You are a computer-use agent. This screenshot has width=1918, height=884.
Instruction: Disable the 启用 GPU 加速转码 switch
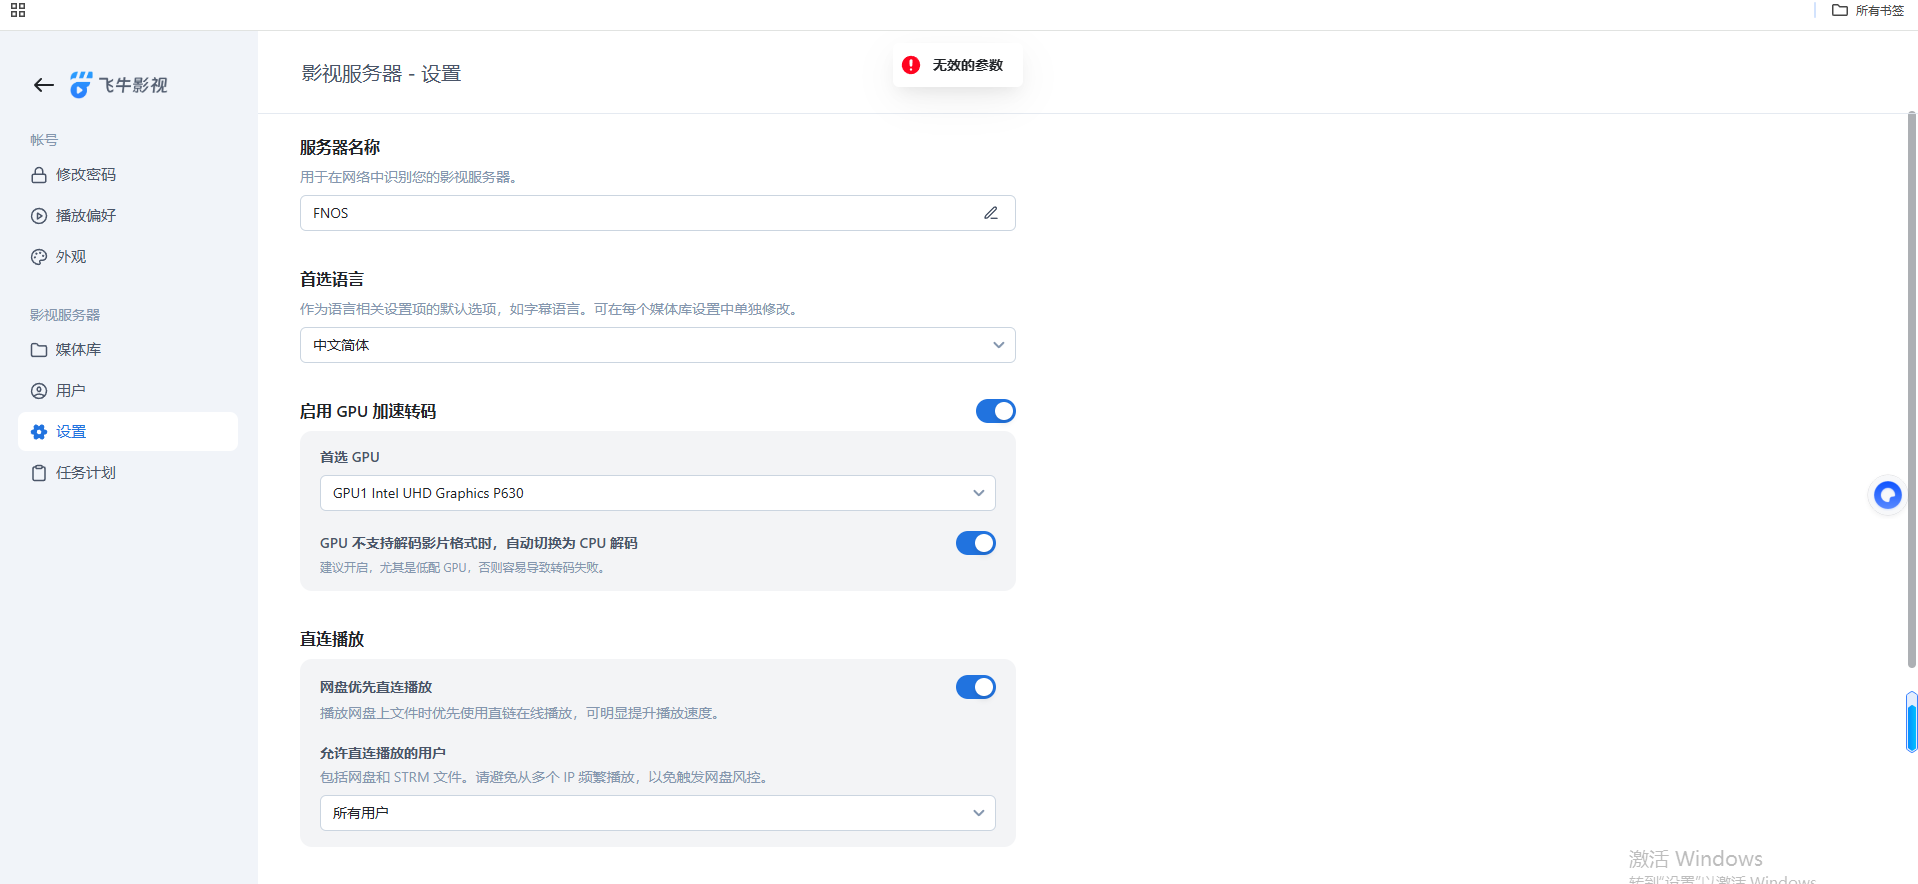(x=996, y=411)
